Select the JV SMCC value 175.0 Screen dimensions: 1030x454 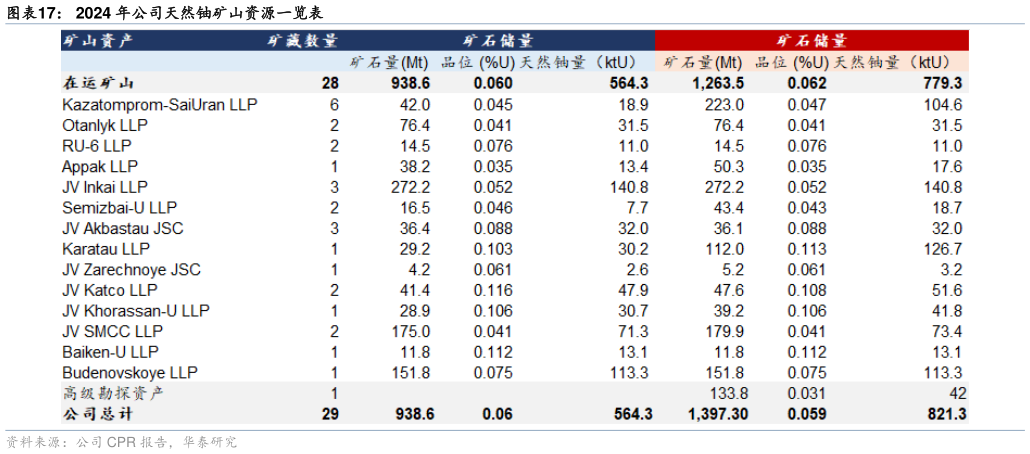coord(413,331)
